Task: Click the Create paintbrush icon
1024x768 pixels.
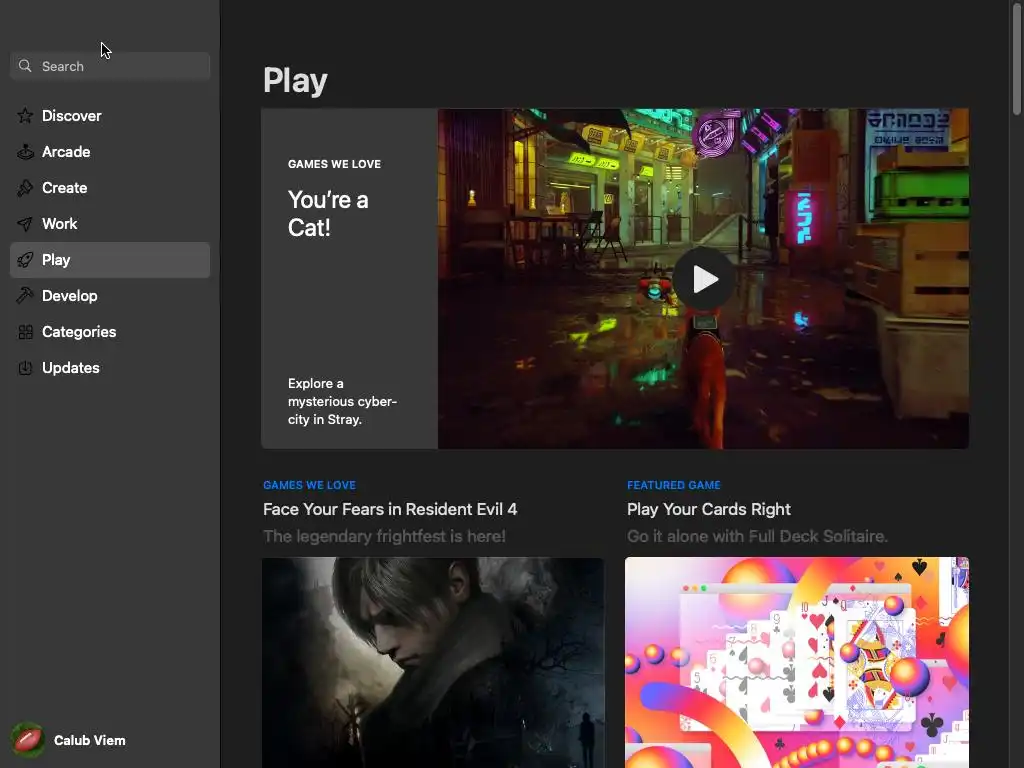Action: point(25,188)
